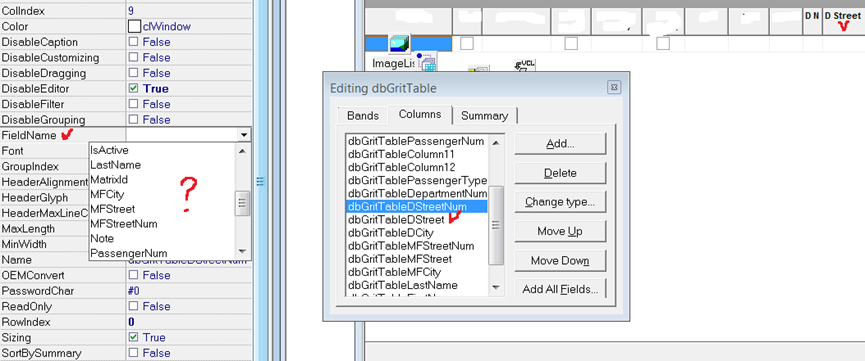Uncheck the DisableEditor True checkbox

click(x=134, y=88)
